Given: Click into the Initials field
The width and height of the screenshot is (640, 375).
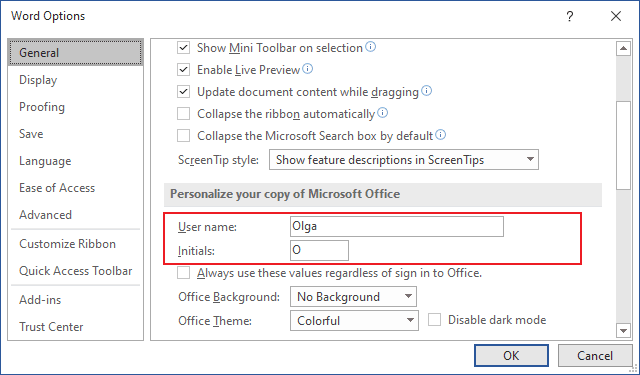Looking at the screenshot, I should 319,250.
